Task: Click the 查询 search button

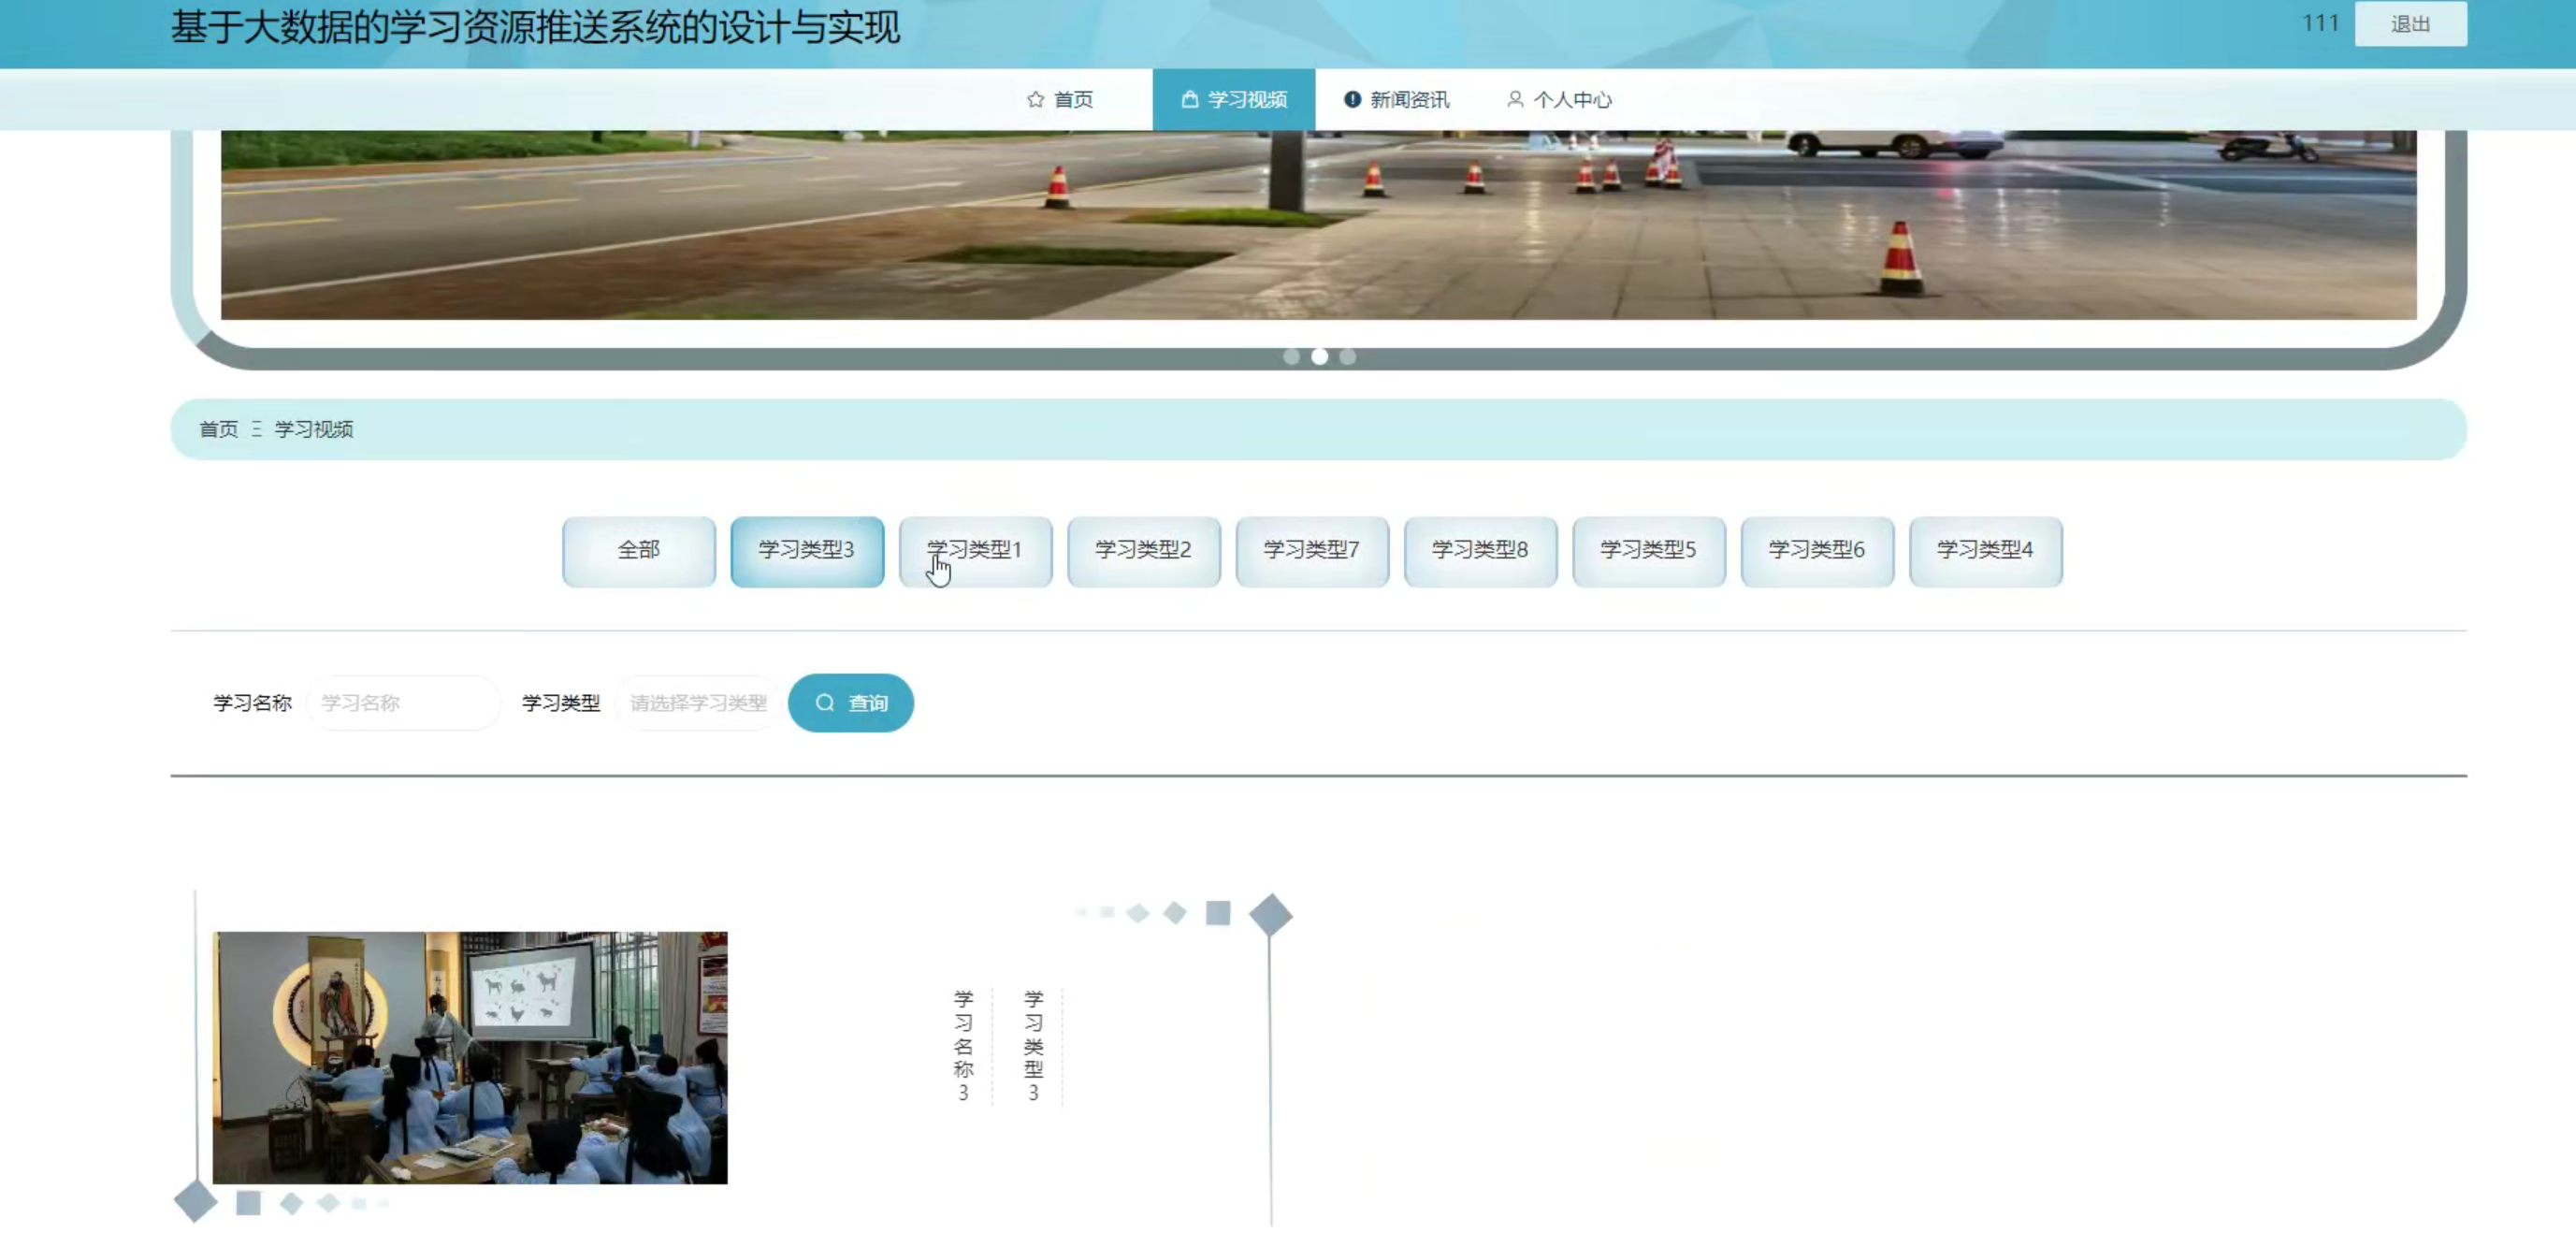Action: point(851,703)
